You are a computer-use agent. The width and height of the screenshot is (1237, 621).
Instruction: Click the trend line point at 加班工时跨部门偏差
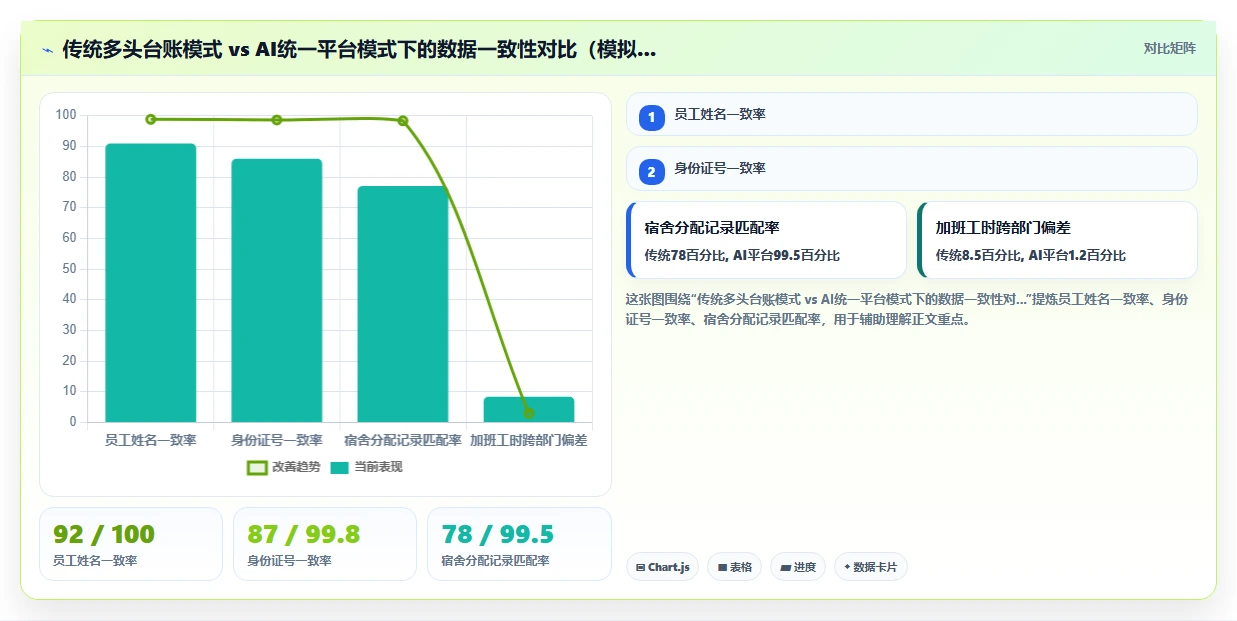point(529,413)
